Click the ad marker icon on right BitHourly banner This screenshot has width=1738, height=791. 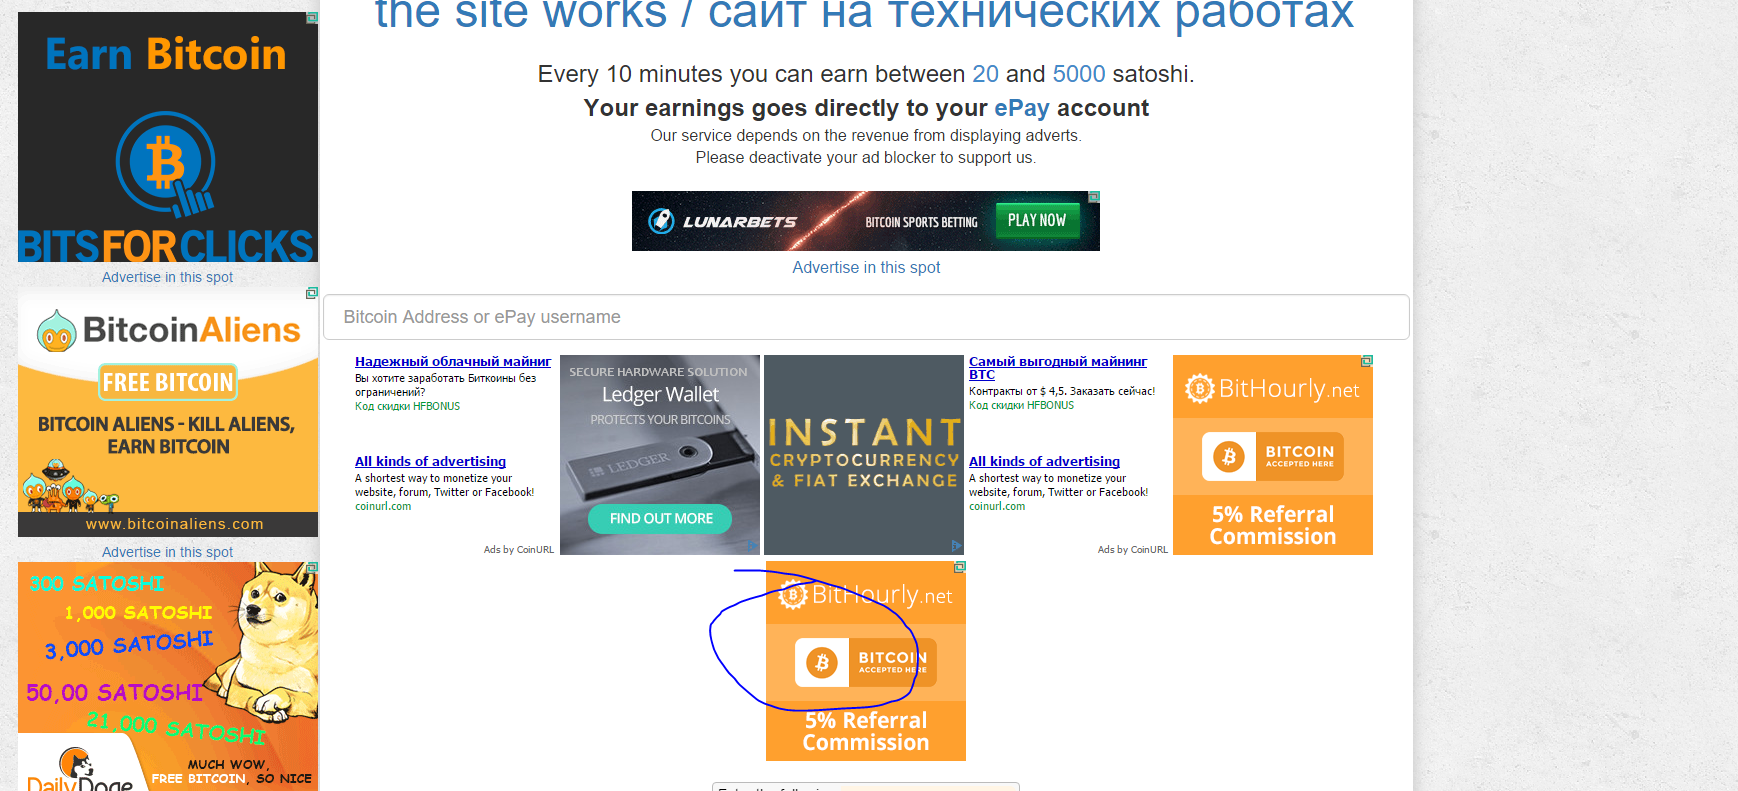tap(1367, 361)
